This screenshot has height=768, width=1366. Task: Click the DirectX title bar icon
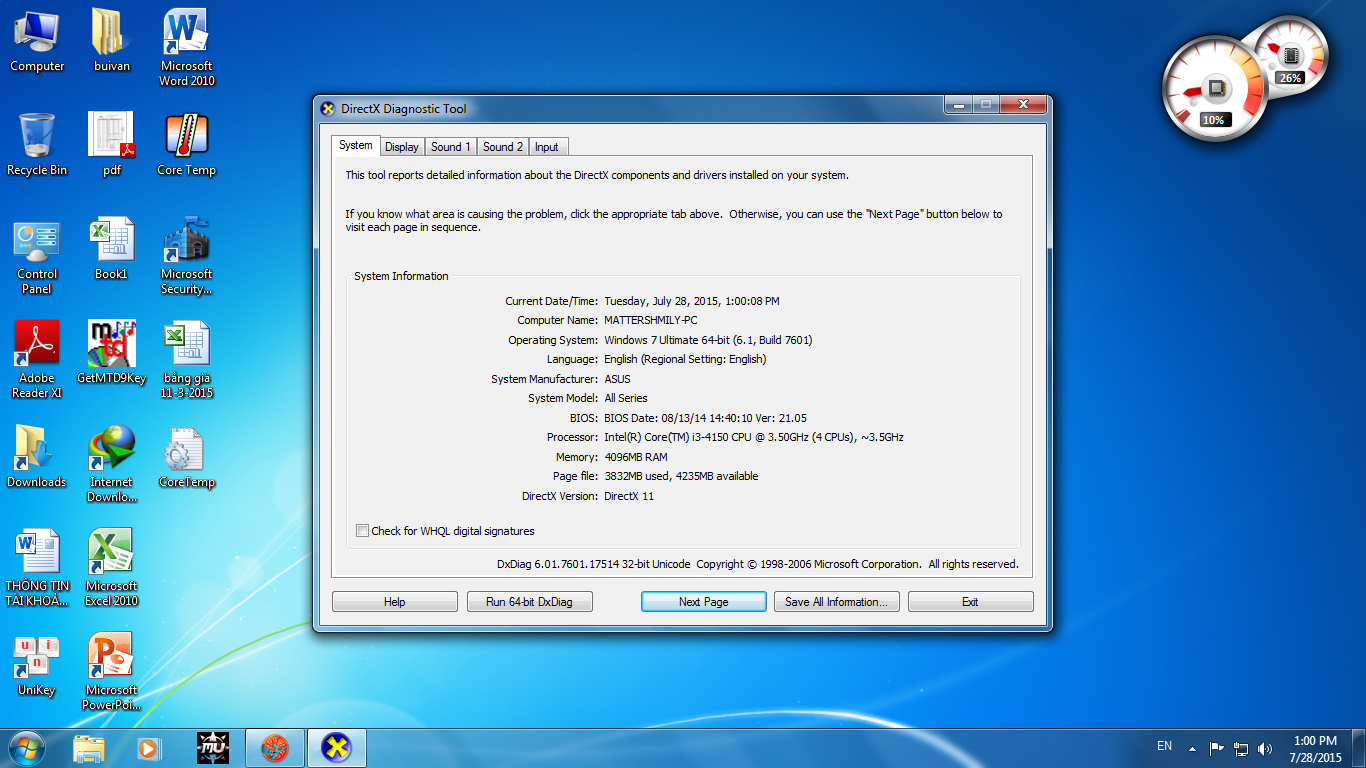click(328, 109)
